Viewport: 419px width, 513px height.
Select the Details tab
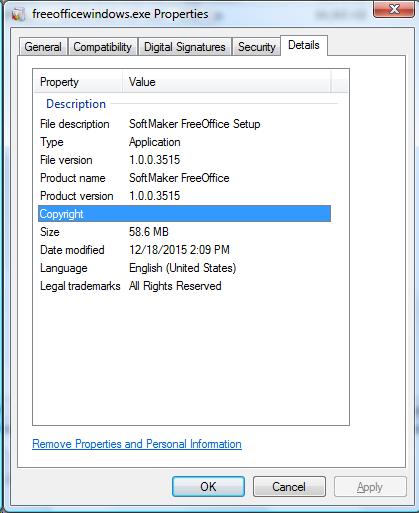(304, 45)
